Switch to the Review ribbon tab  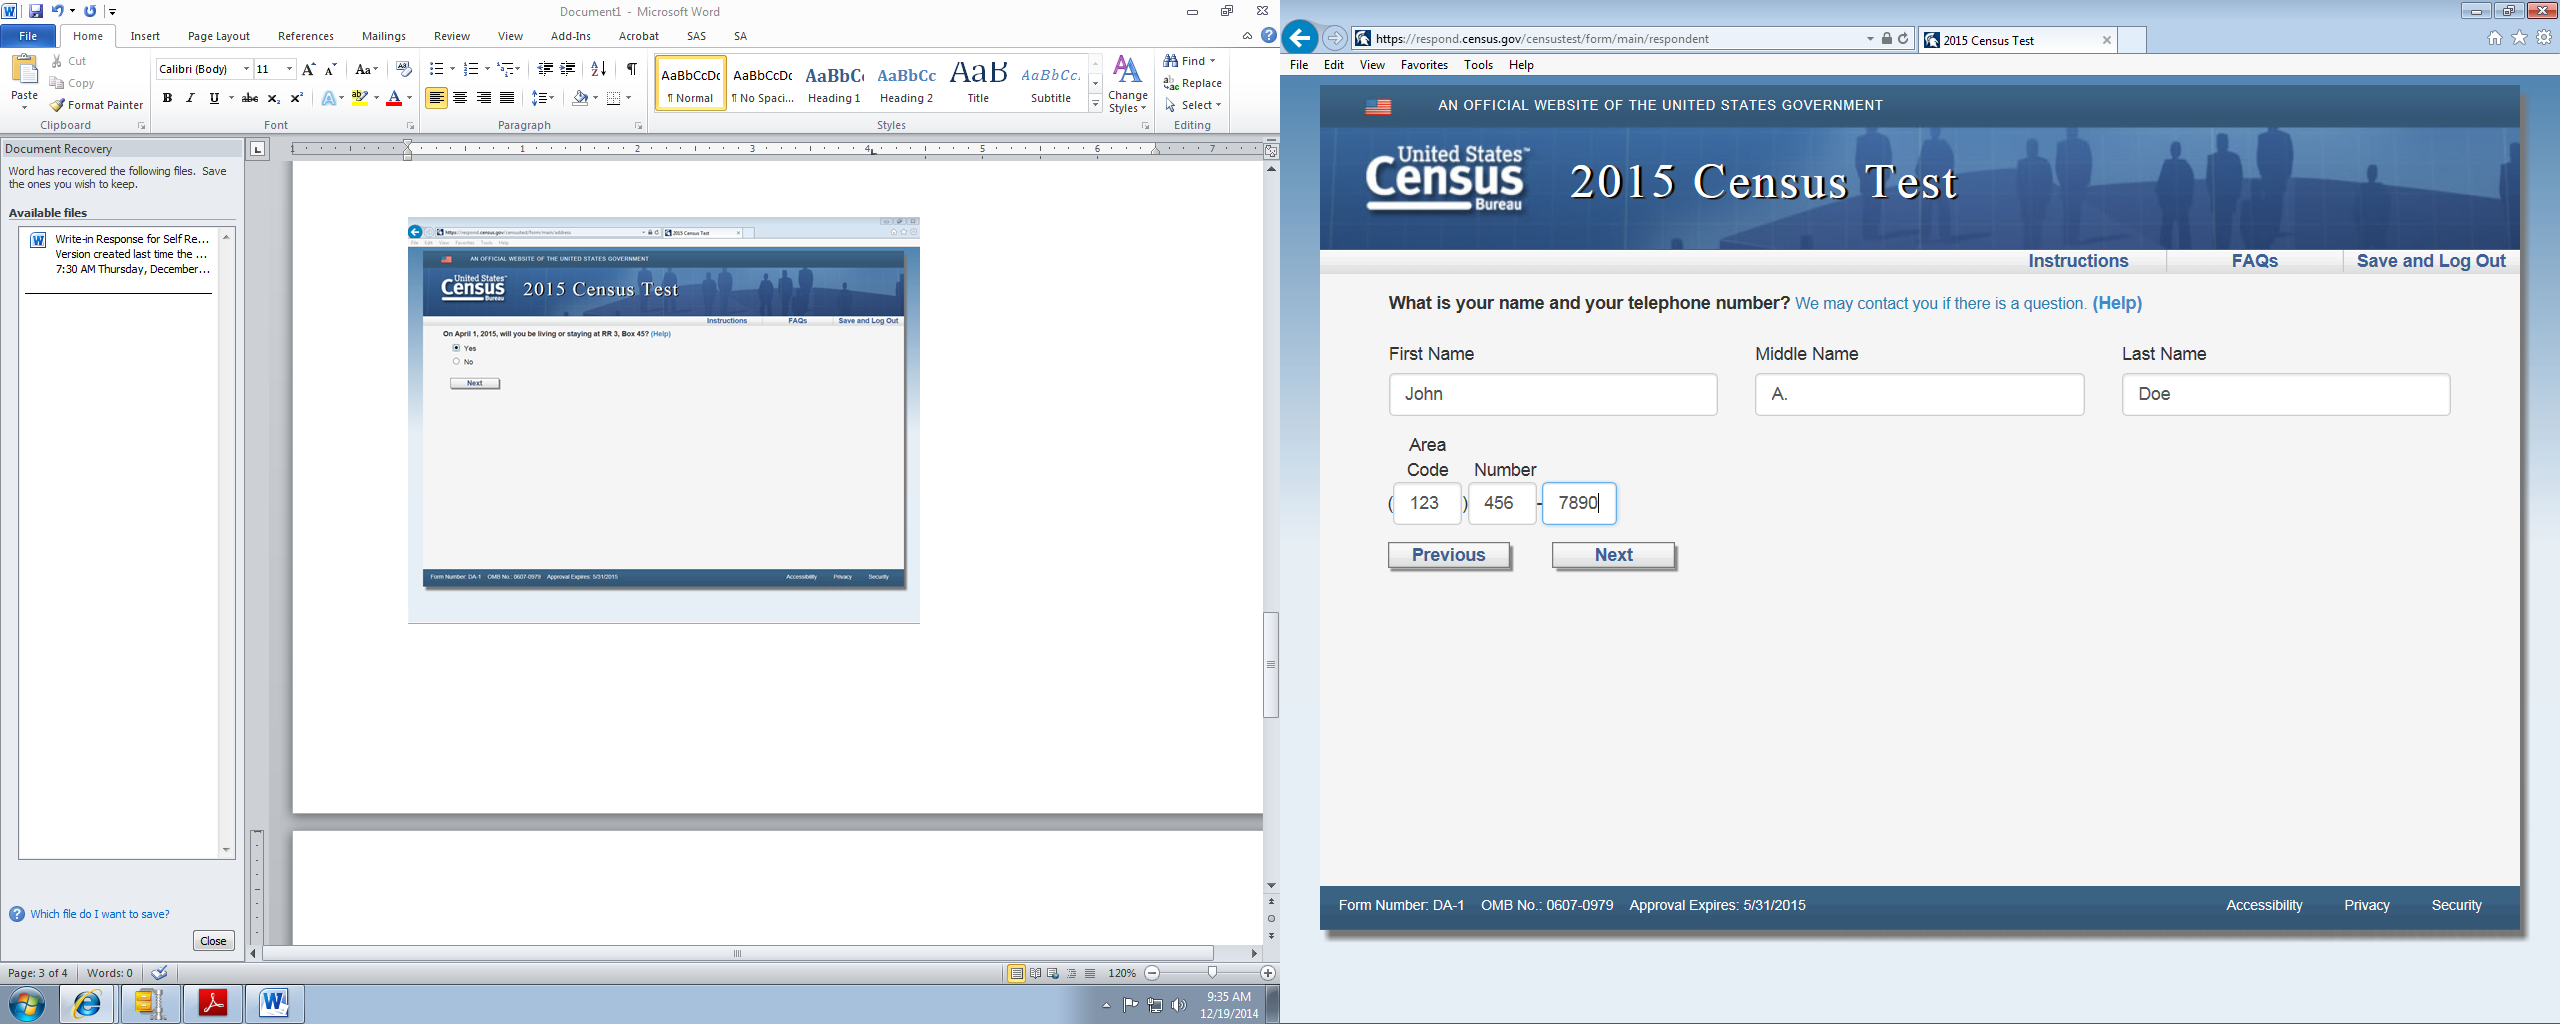452,36
